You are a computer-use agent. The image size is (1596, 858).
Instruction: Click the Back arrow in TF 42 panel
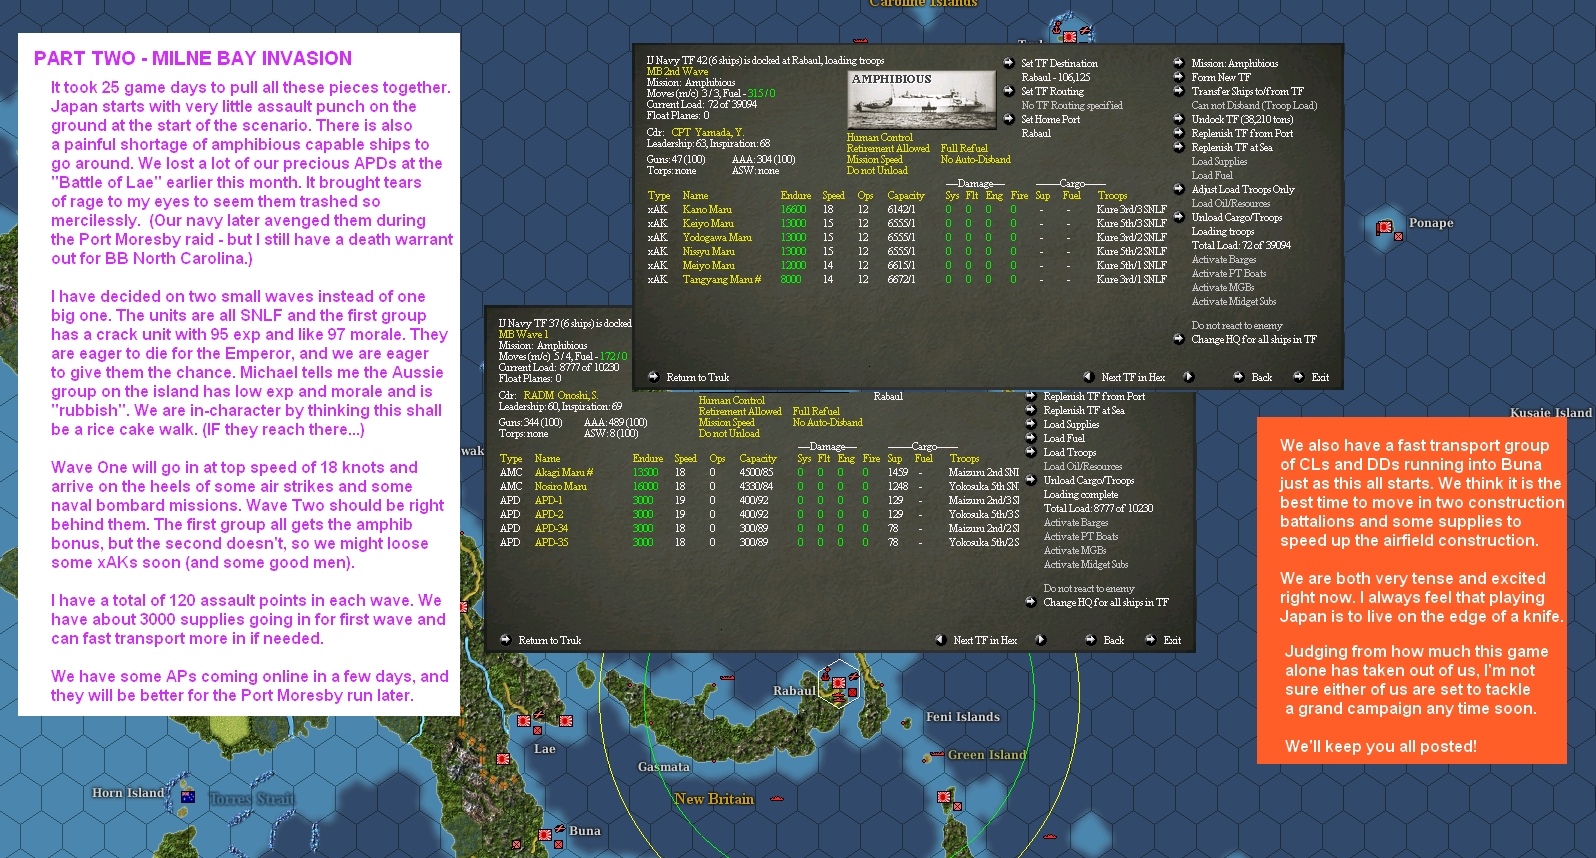pyautogui.click(x=1239, y=377)
